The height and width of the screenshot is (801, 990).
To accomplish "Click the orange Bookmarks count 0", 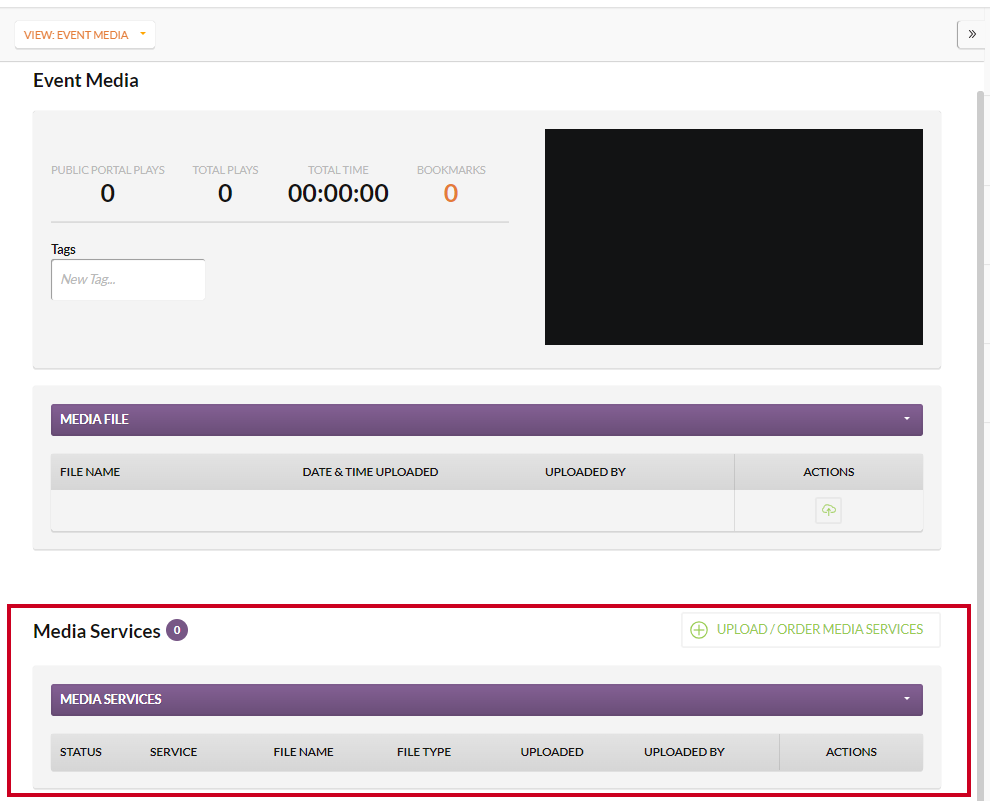I will coord(450,193).
